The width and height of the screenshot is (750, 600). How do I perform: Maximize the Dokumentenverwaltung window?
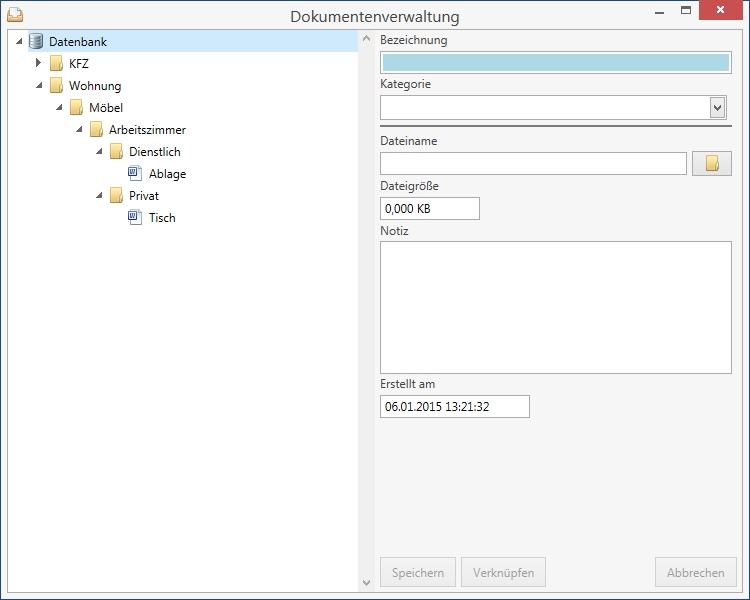coord(686,10)
